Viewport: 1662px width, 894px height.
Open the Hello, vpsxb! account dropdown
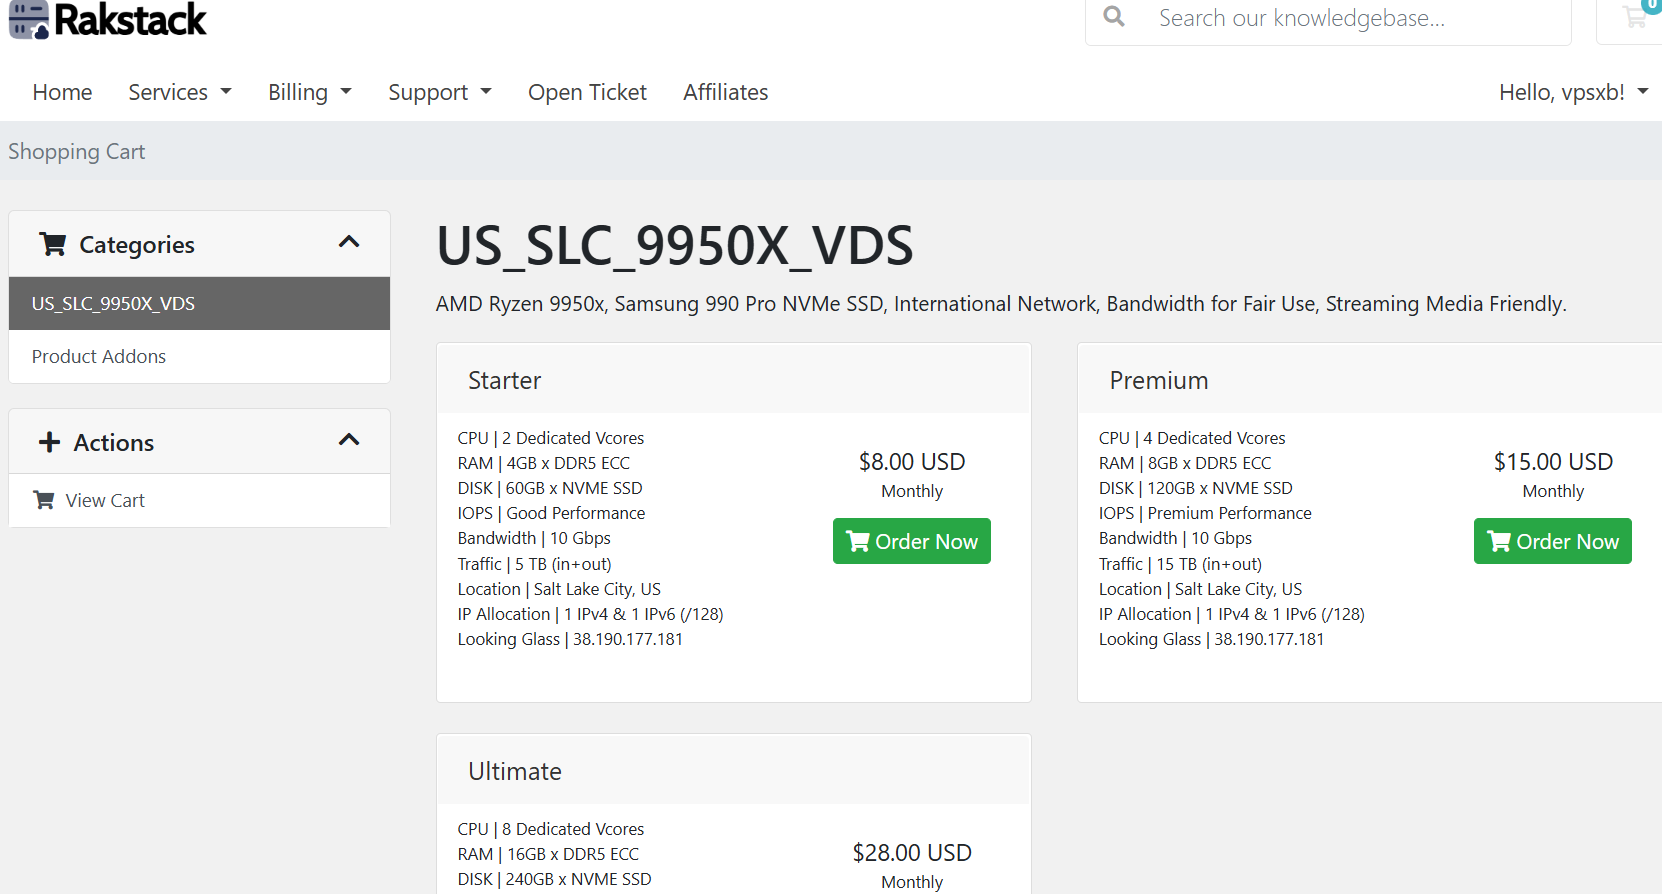(x=1574, y=92)
